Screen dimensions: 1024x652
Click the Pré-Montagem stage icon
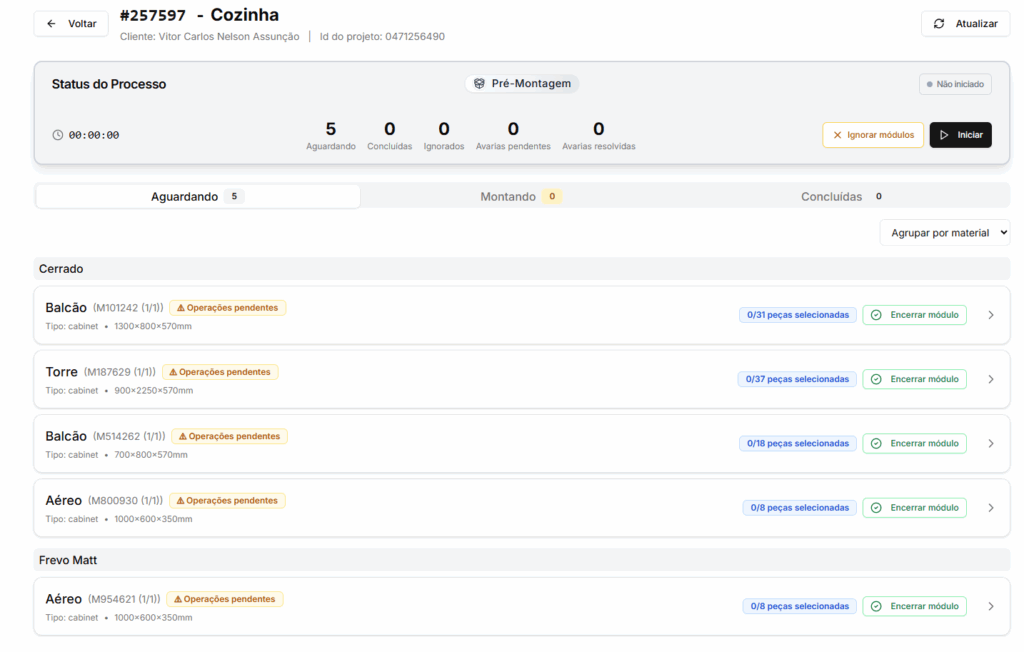pyautogui.click(x=479, y=84)
